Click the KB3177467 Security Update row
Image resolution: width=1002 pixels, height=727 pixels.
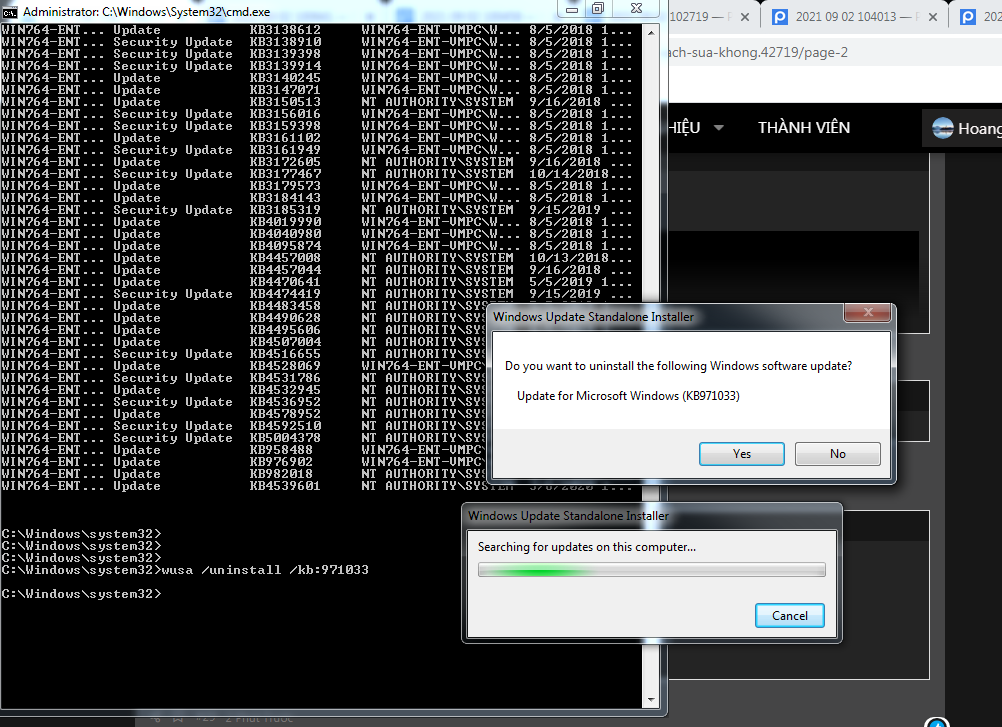point(317,174)
